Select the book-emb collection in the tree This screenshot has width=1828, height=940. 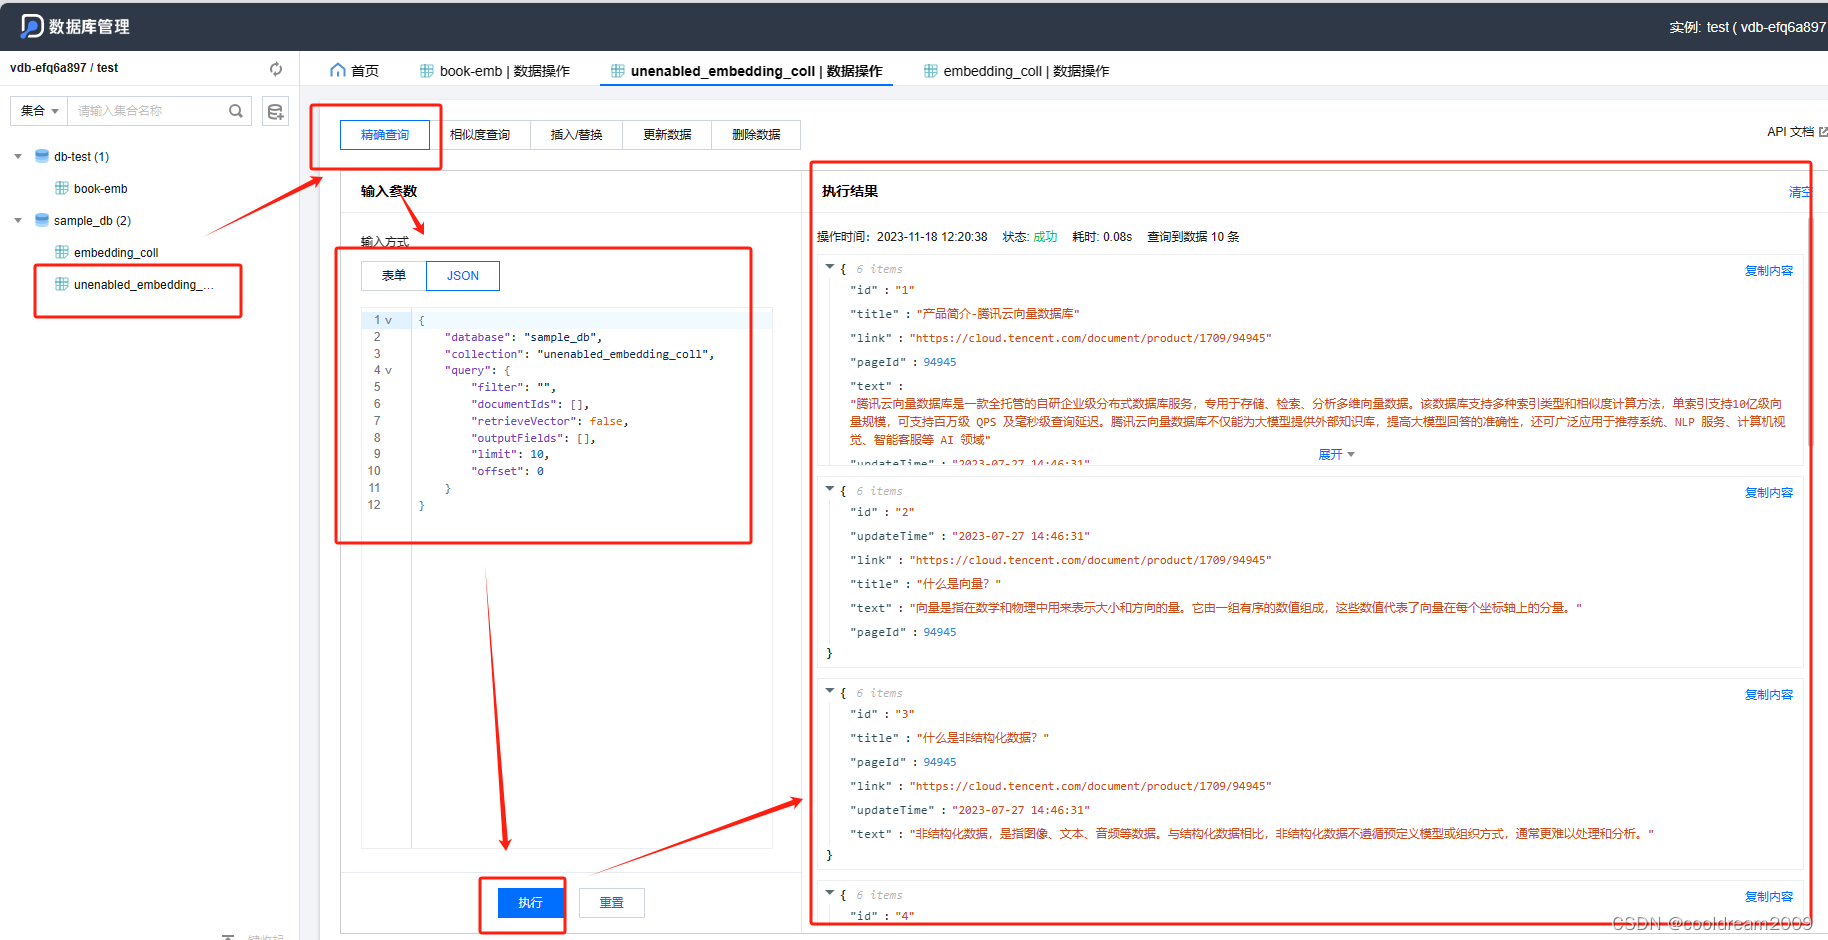[x=100, y=189]
